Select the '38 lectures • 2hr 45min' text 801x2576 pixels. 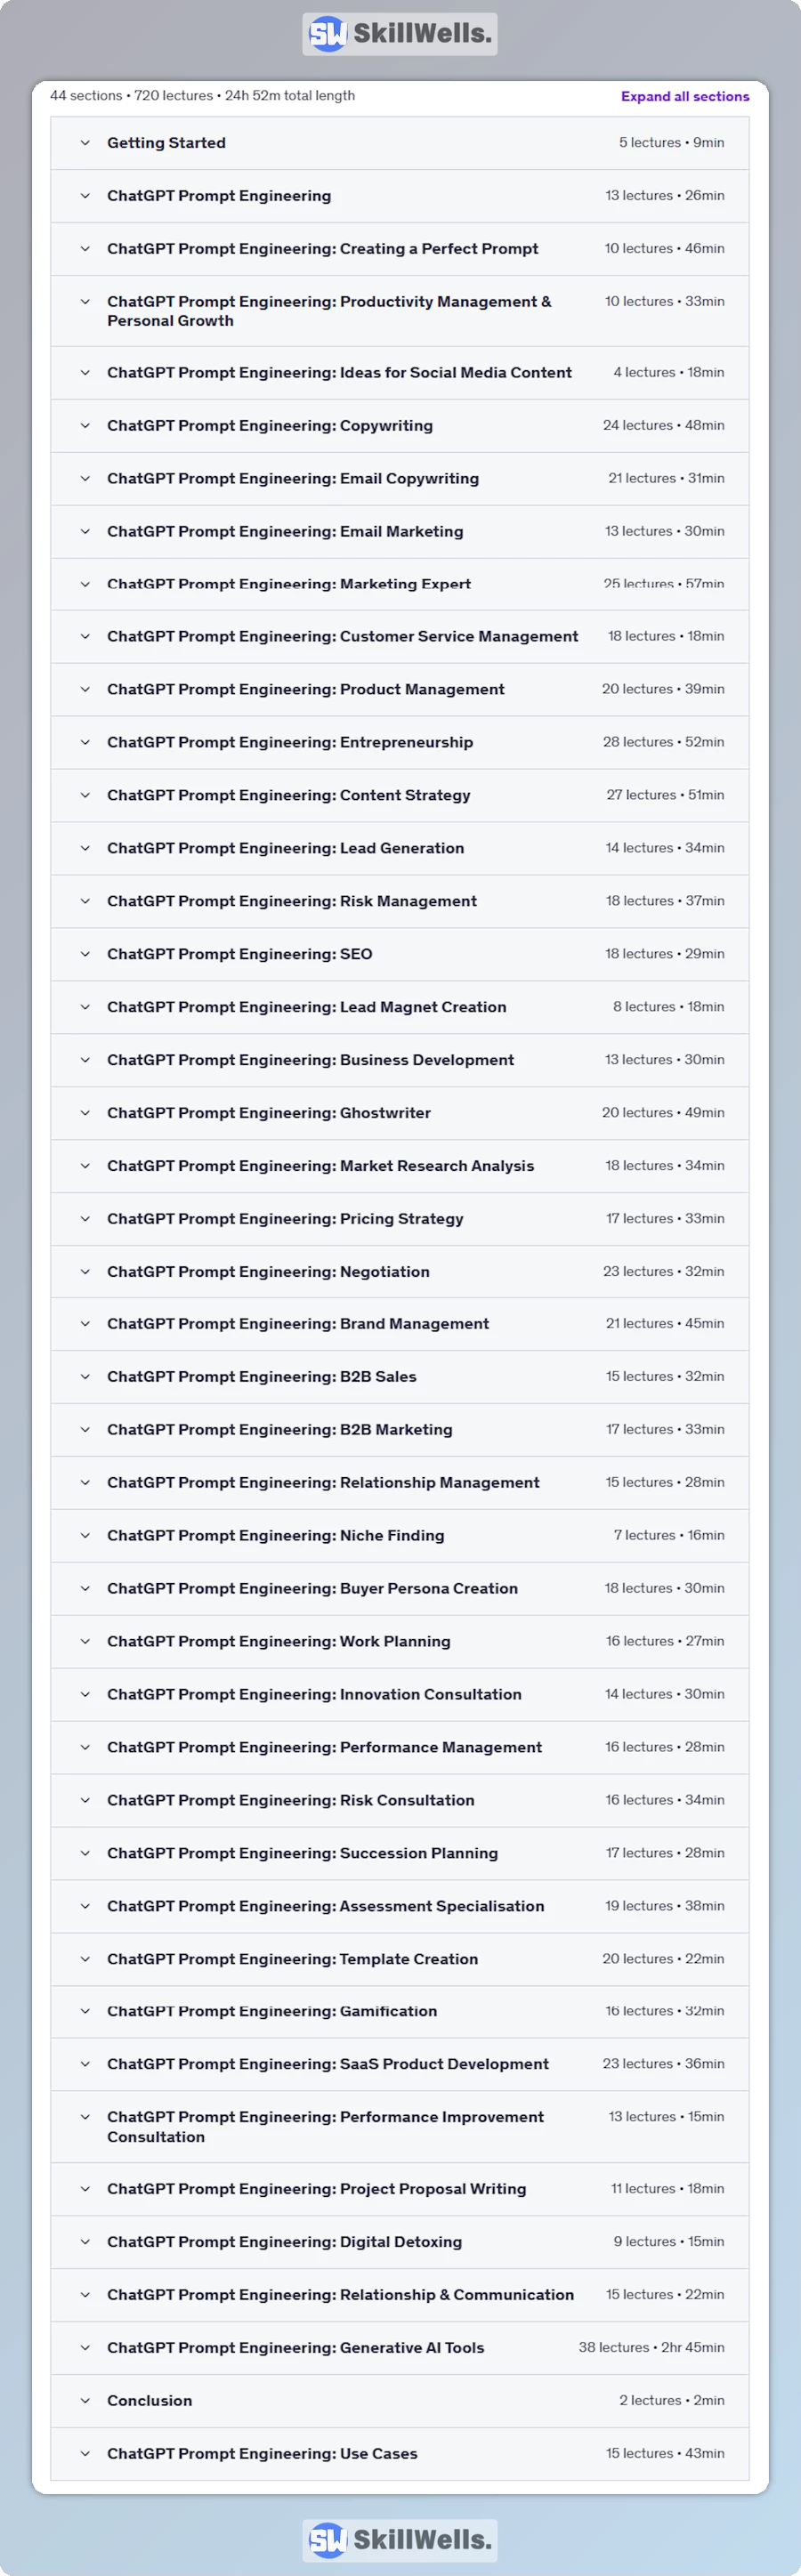(x=652, y=2348)
